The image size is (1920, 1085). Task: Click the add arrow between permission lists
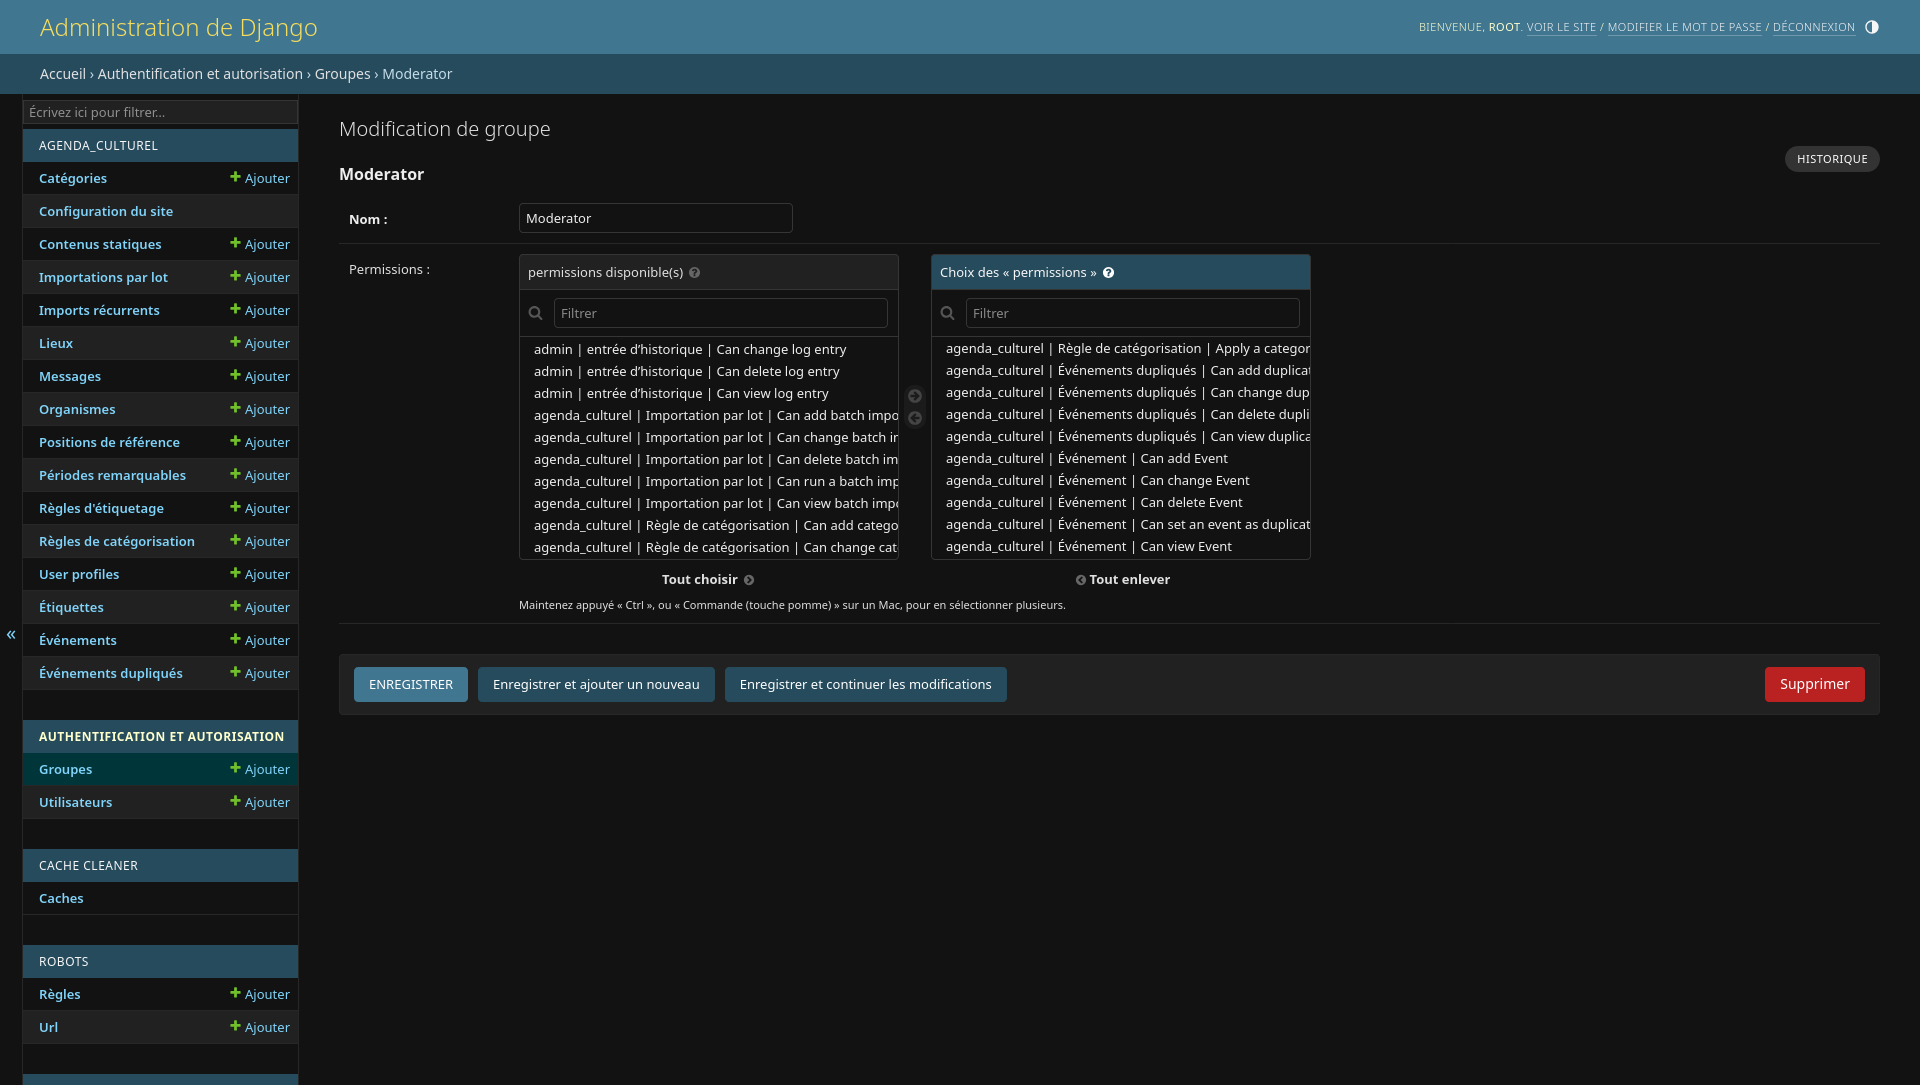(x=915, y=396)
